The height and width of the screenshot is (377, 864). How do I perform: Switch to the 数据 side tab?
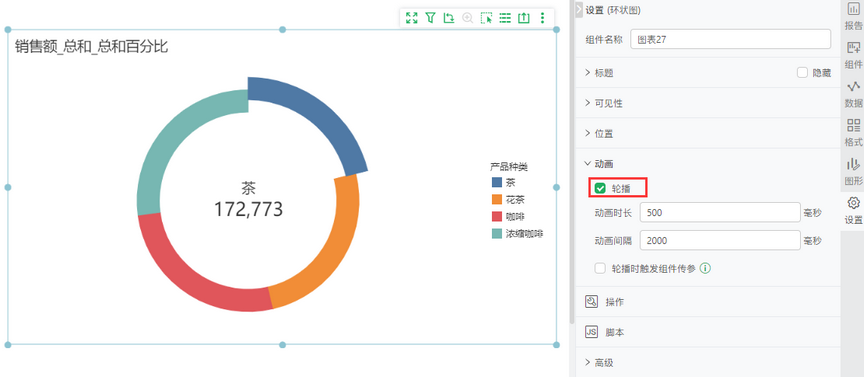point(853,94)
